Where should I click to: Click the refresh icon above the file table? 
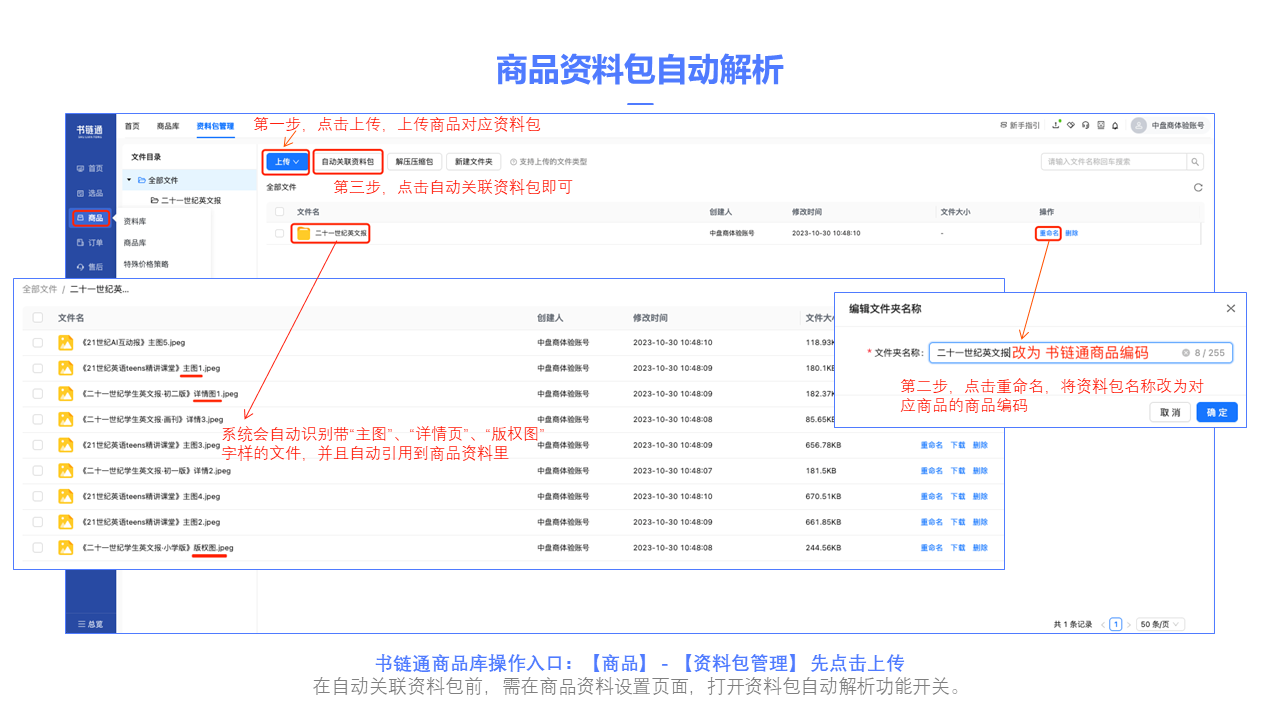click(x=1198, y=187)
